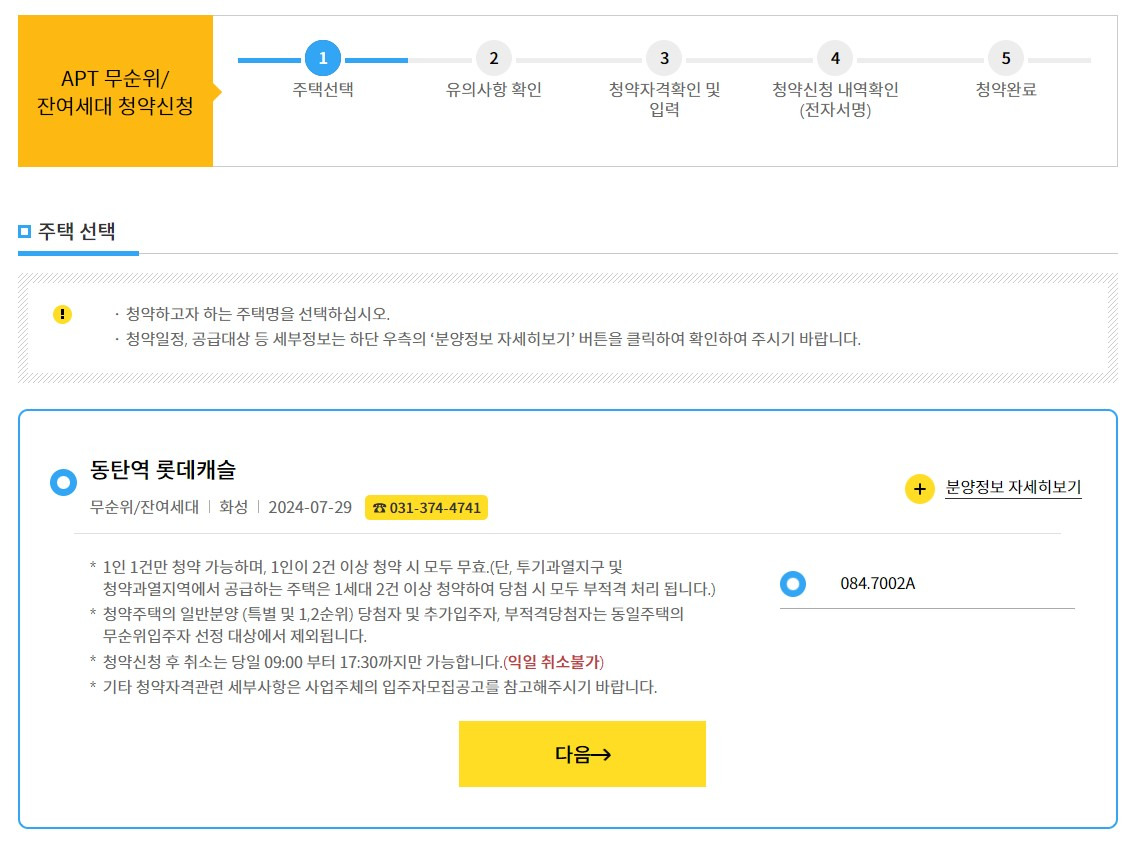Click the notice line starting 청약일정, 공급대상

[493, 339]
